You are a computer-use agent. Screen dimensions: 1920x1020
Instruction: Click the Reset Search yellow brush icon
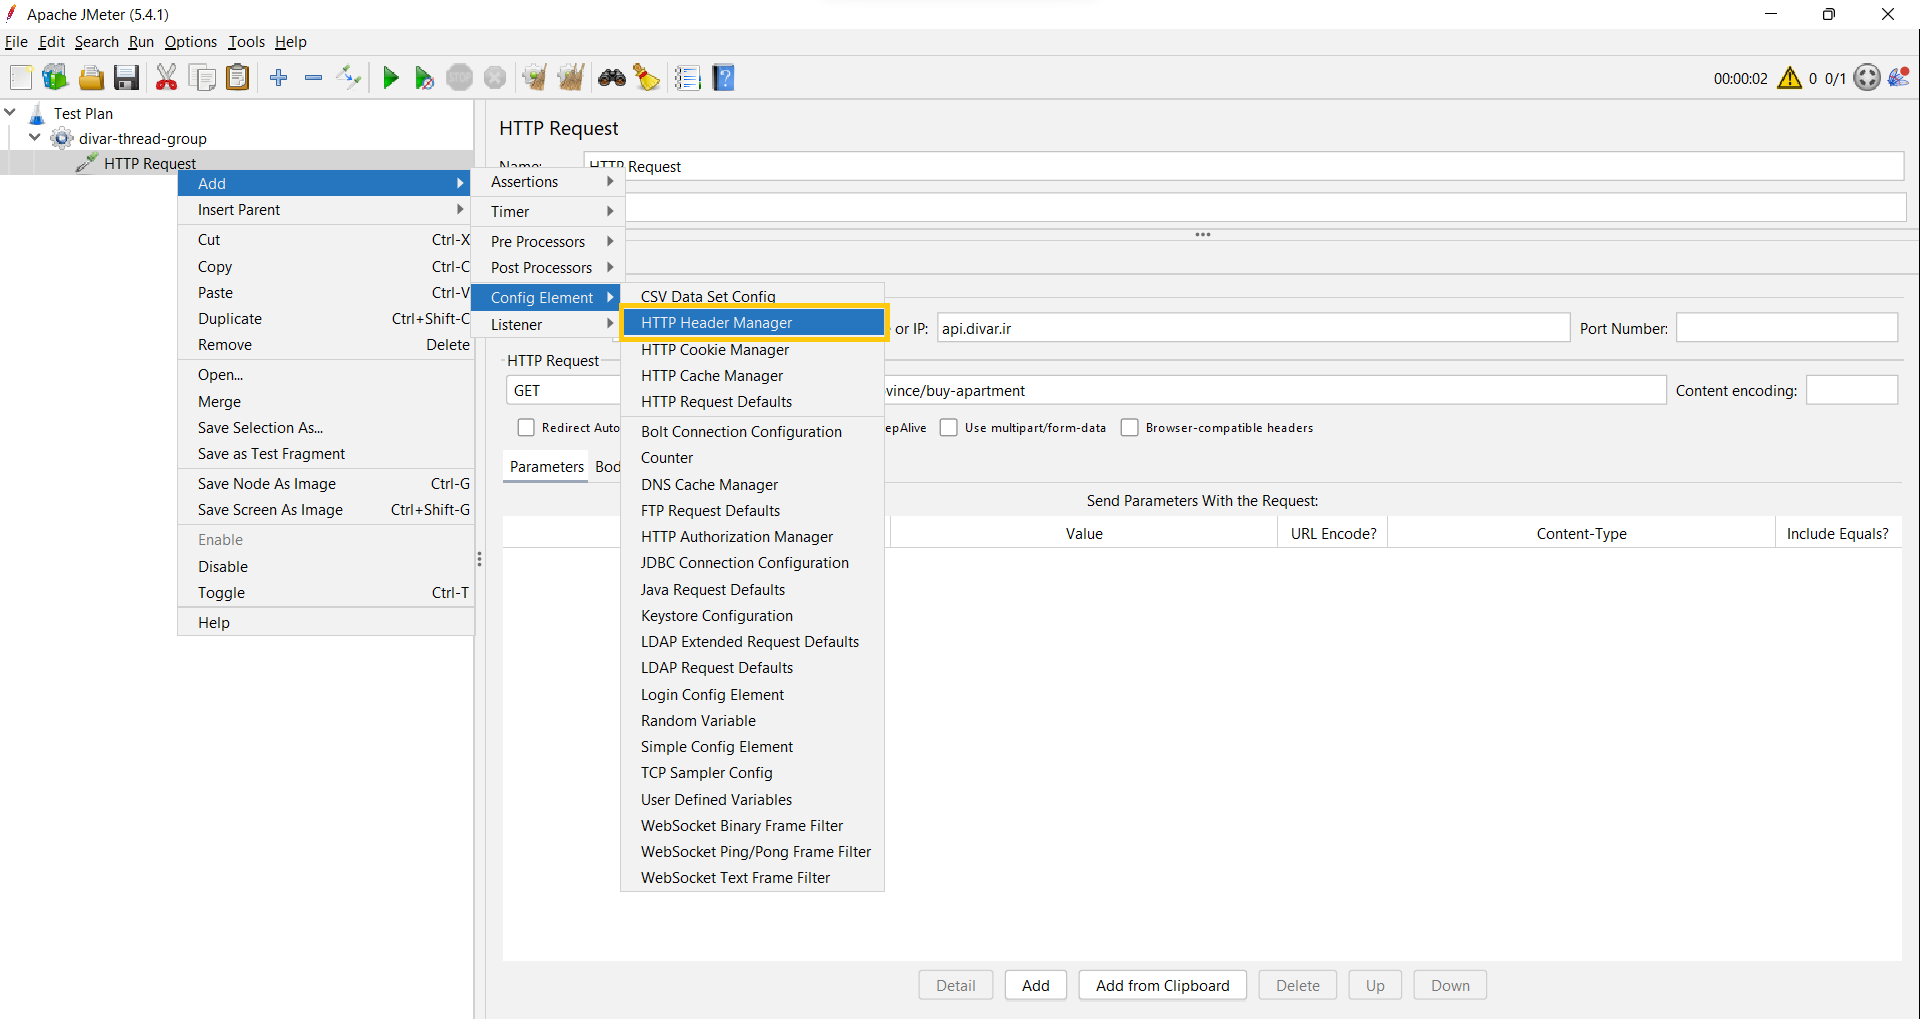point(647,77)
